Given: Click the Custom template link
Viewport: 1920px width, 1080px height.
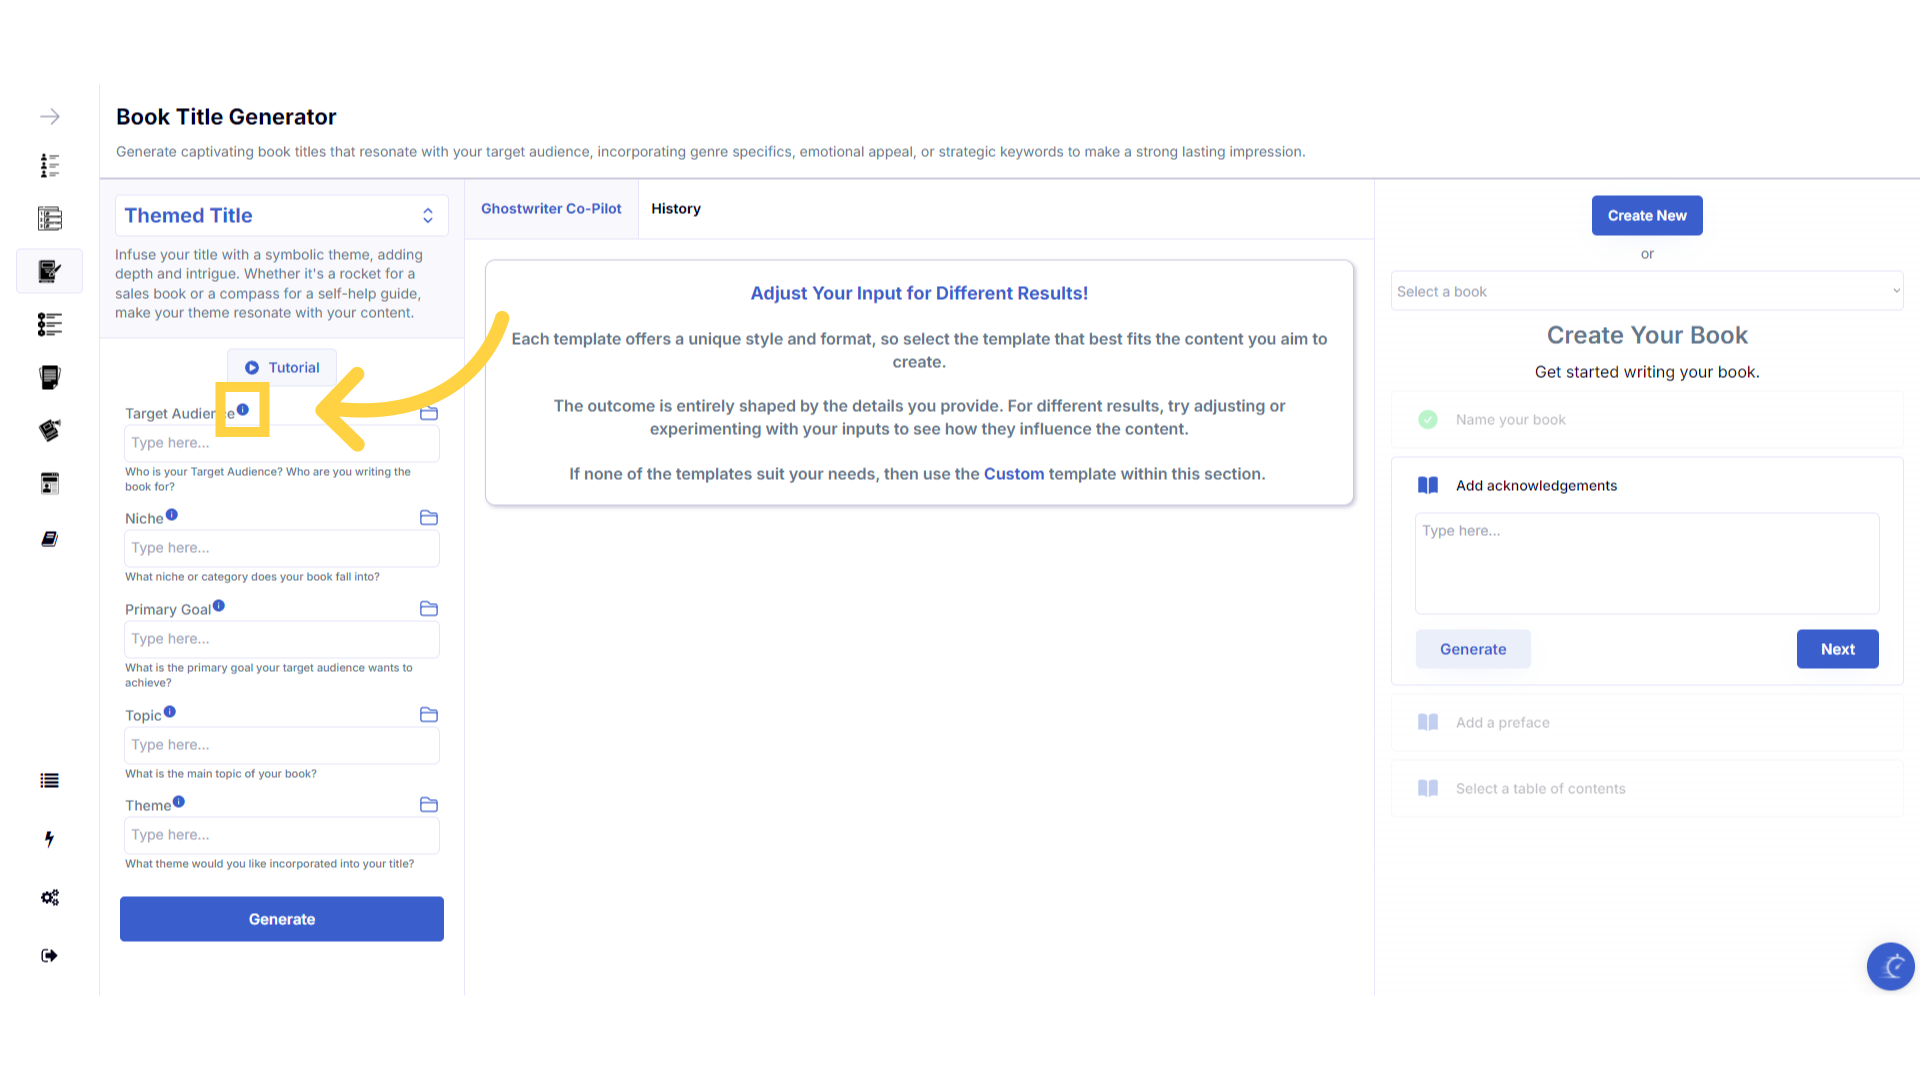Looking at the screenshot, I should pyautogui.click(x=1013, y=474).
